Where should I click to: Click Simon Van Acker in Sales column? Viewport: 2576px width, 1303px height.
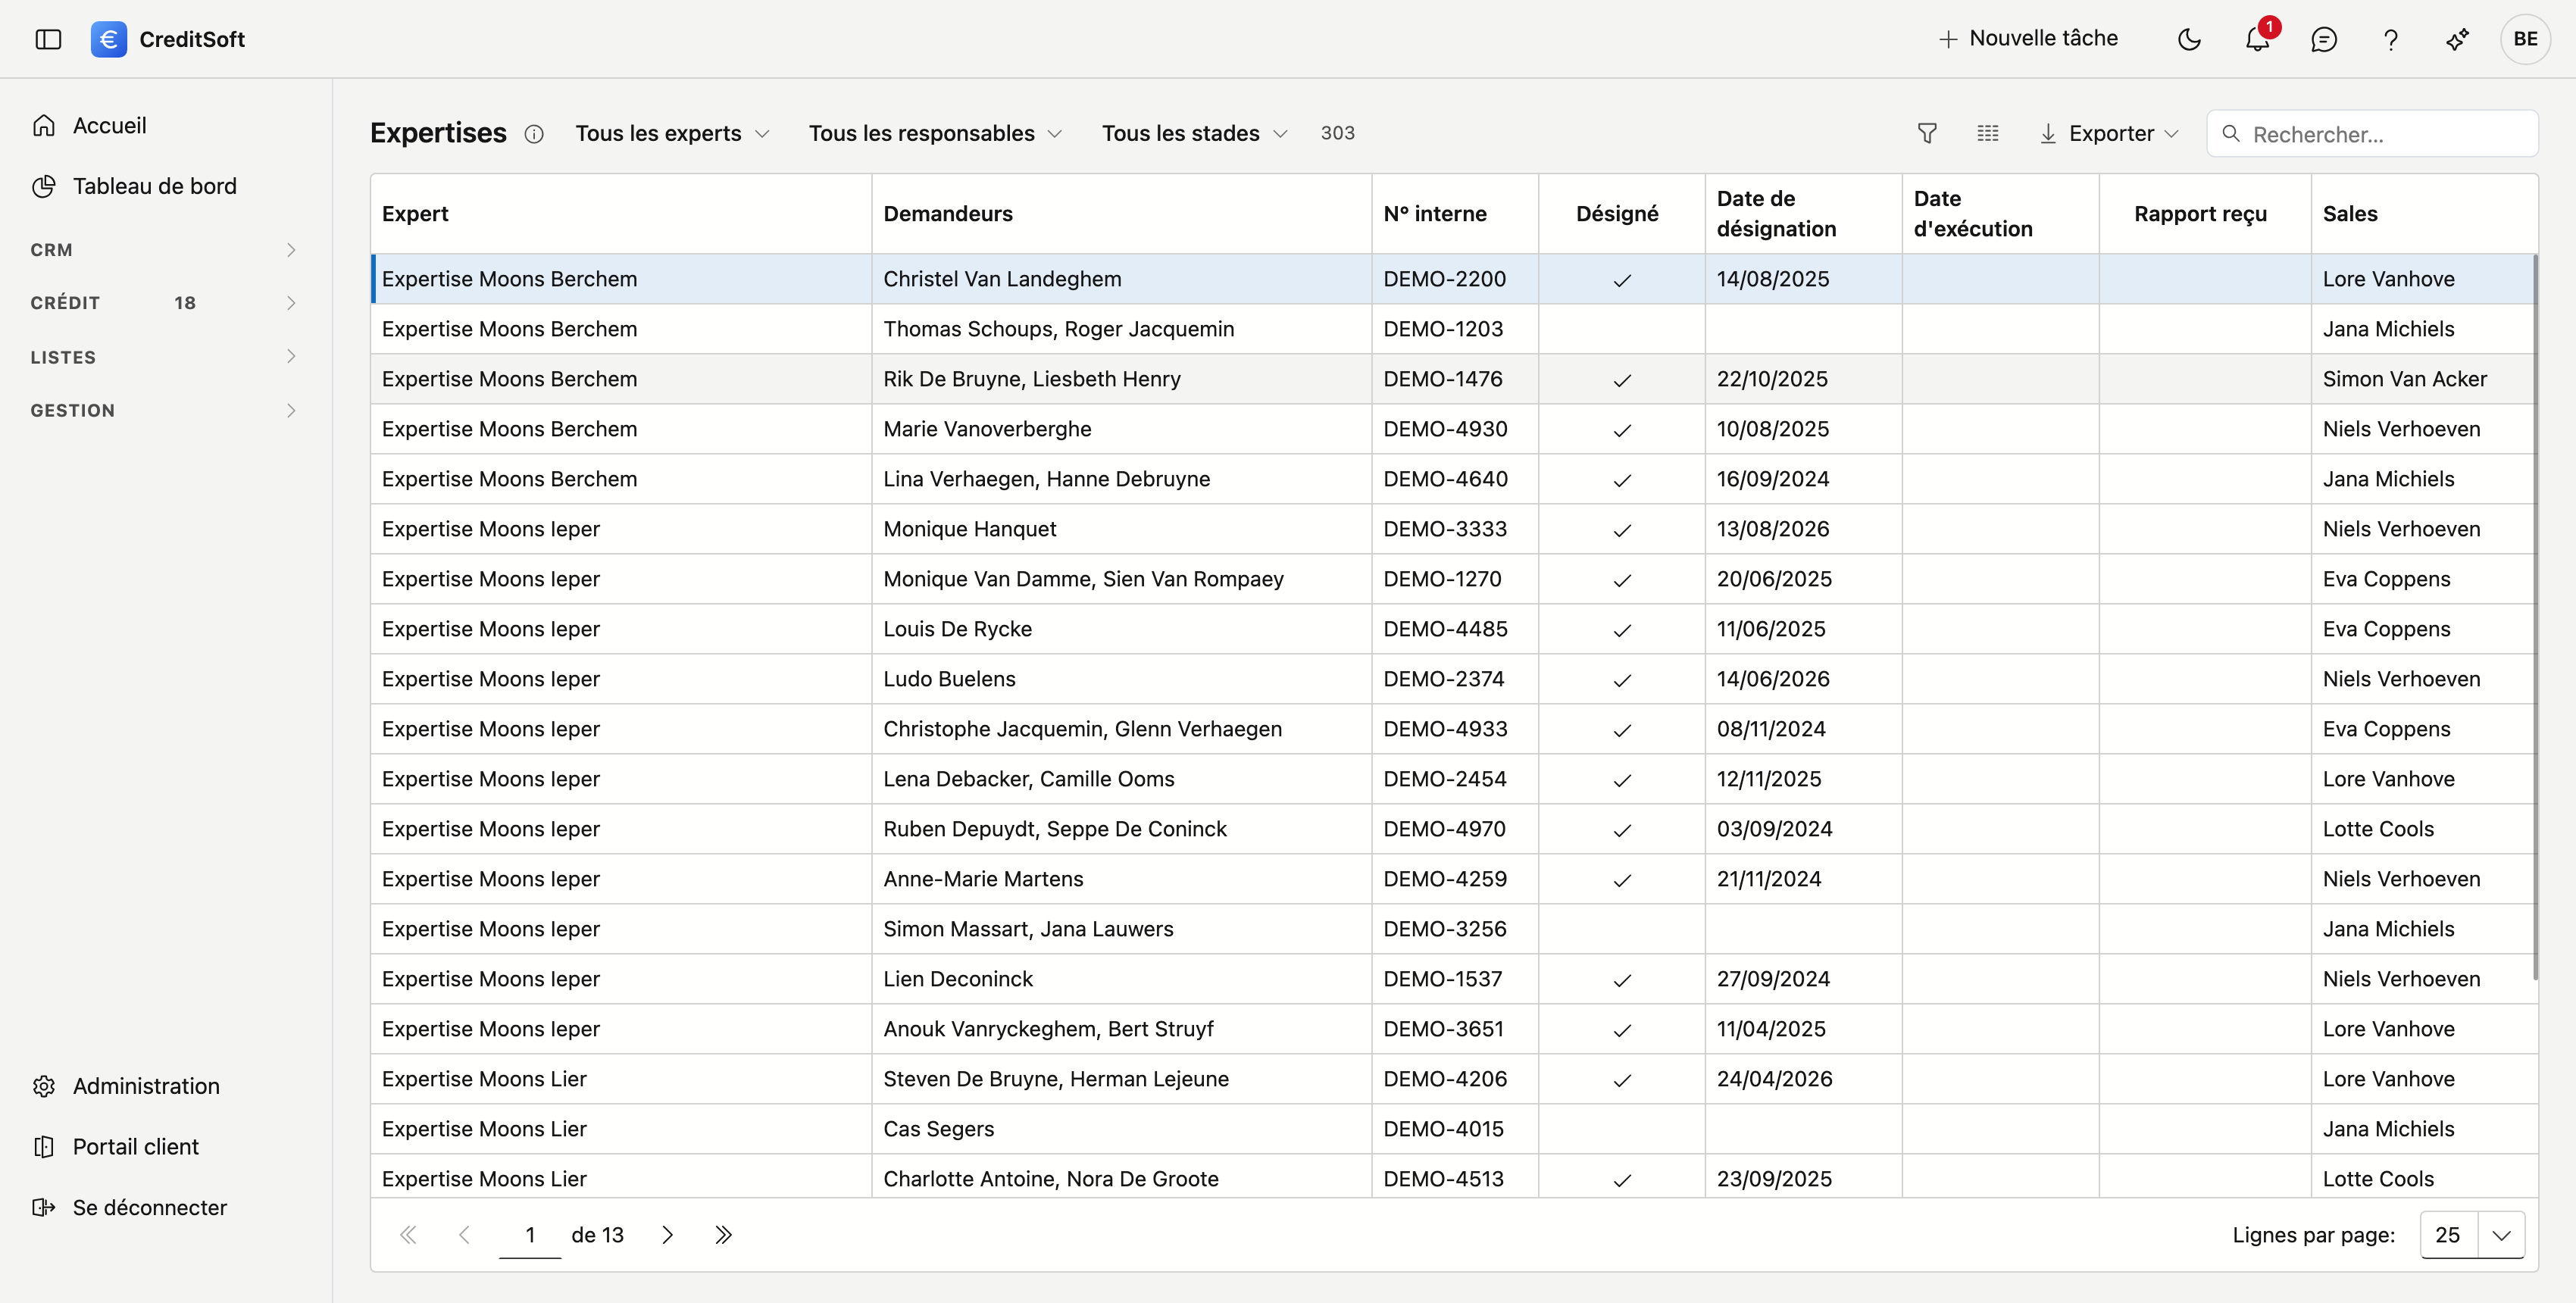pyautogui.click(x=2404, y=379)
